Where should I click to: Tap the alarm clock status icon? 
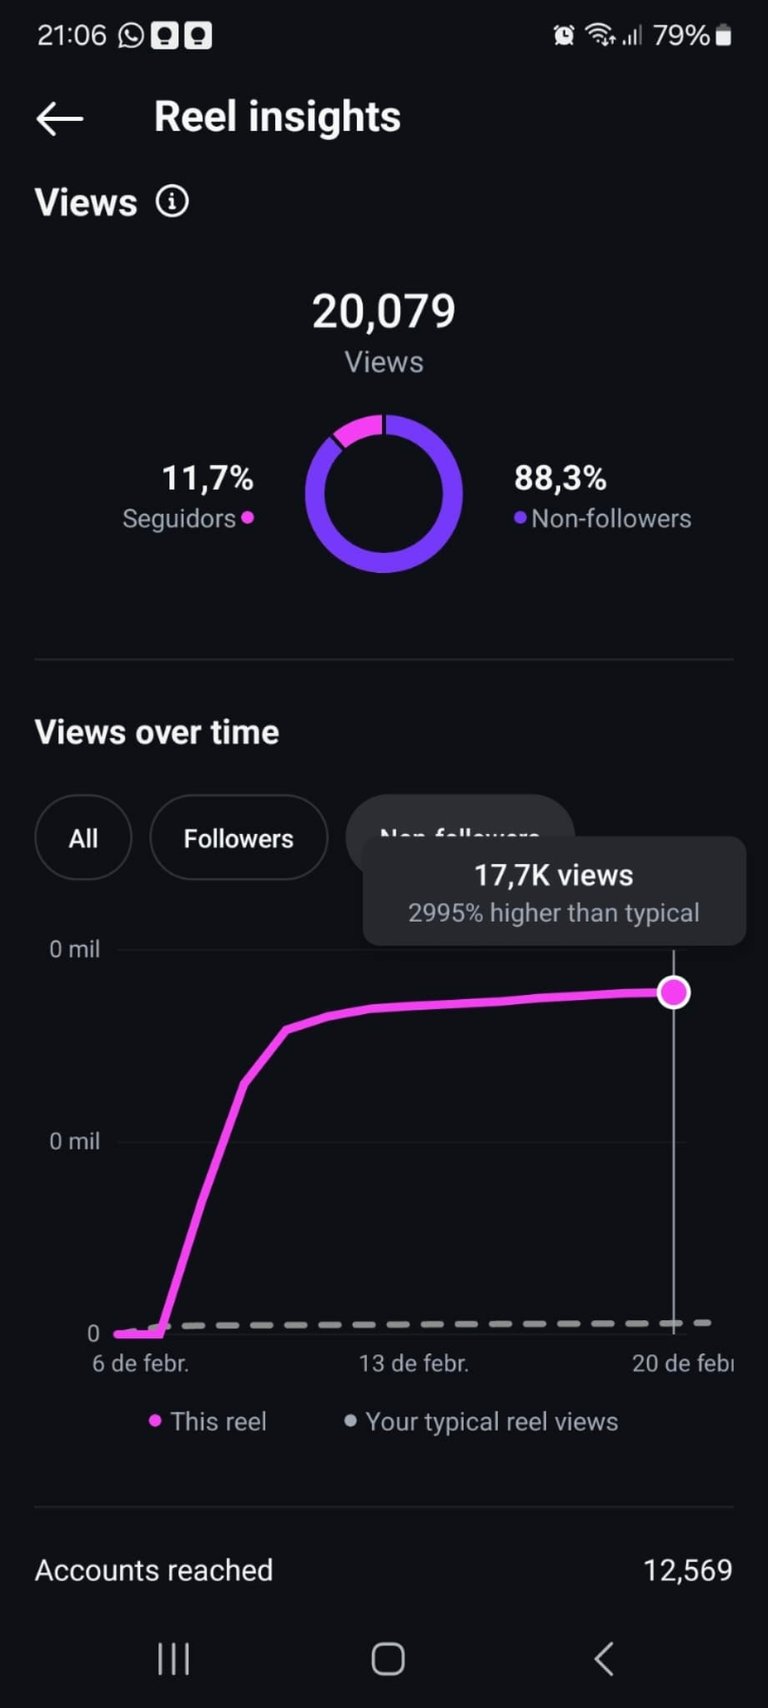click(564, 36)
